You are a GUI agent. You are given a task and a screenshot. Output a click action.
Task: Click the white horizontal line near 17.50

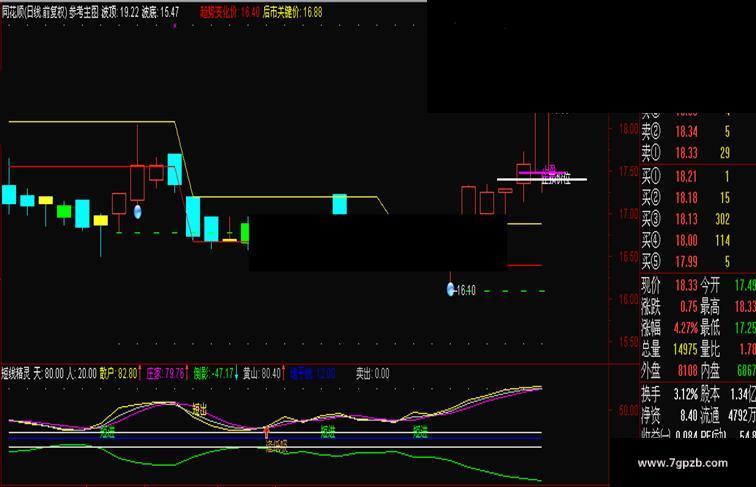542,179
